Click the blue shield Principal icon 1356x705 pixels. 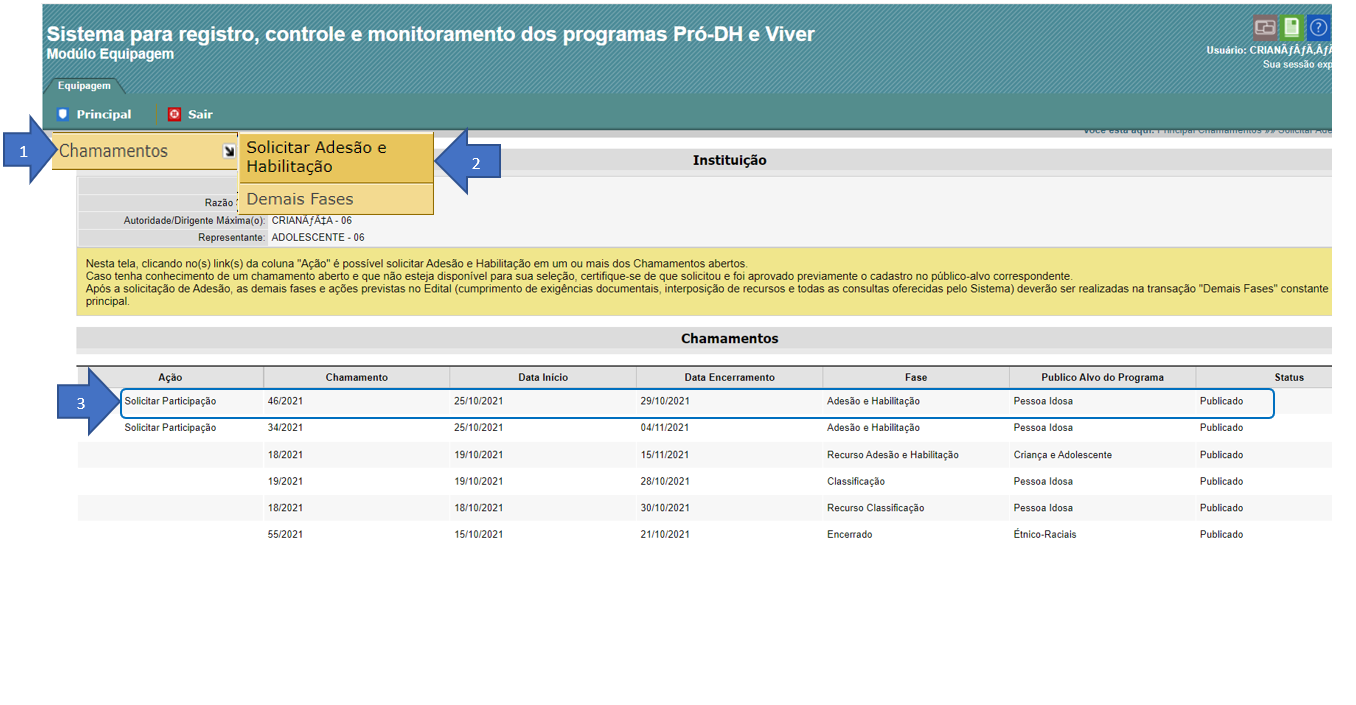(63, 114)
